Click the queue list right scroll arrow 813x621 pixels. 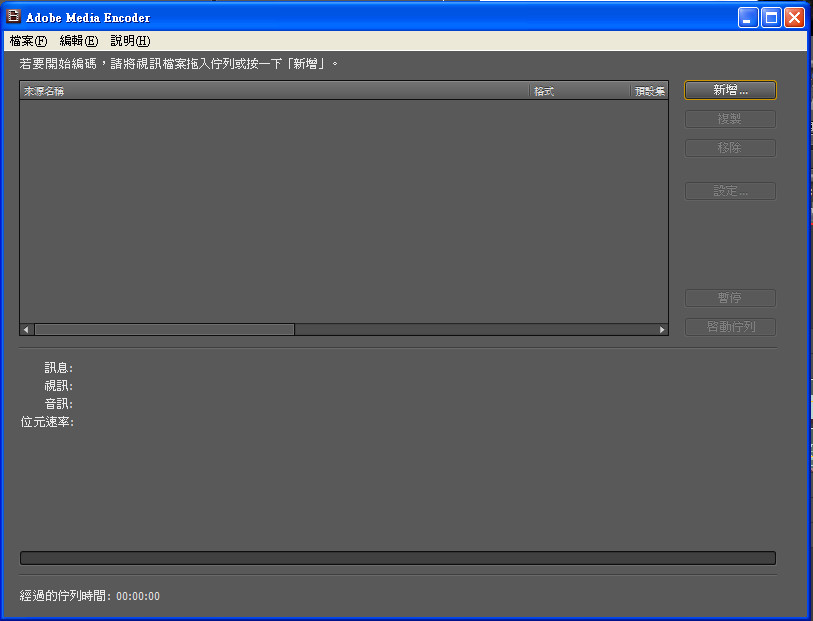pyautogui.click(x=662, y=329)
